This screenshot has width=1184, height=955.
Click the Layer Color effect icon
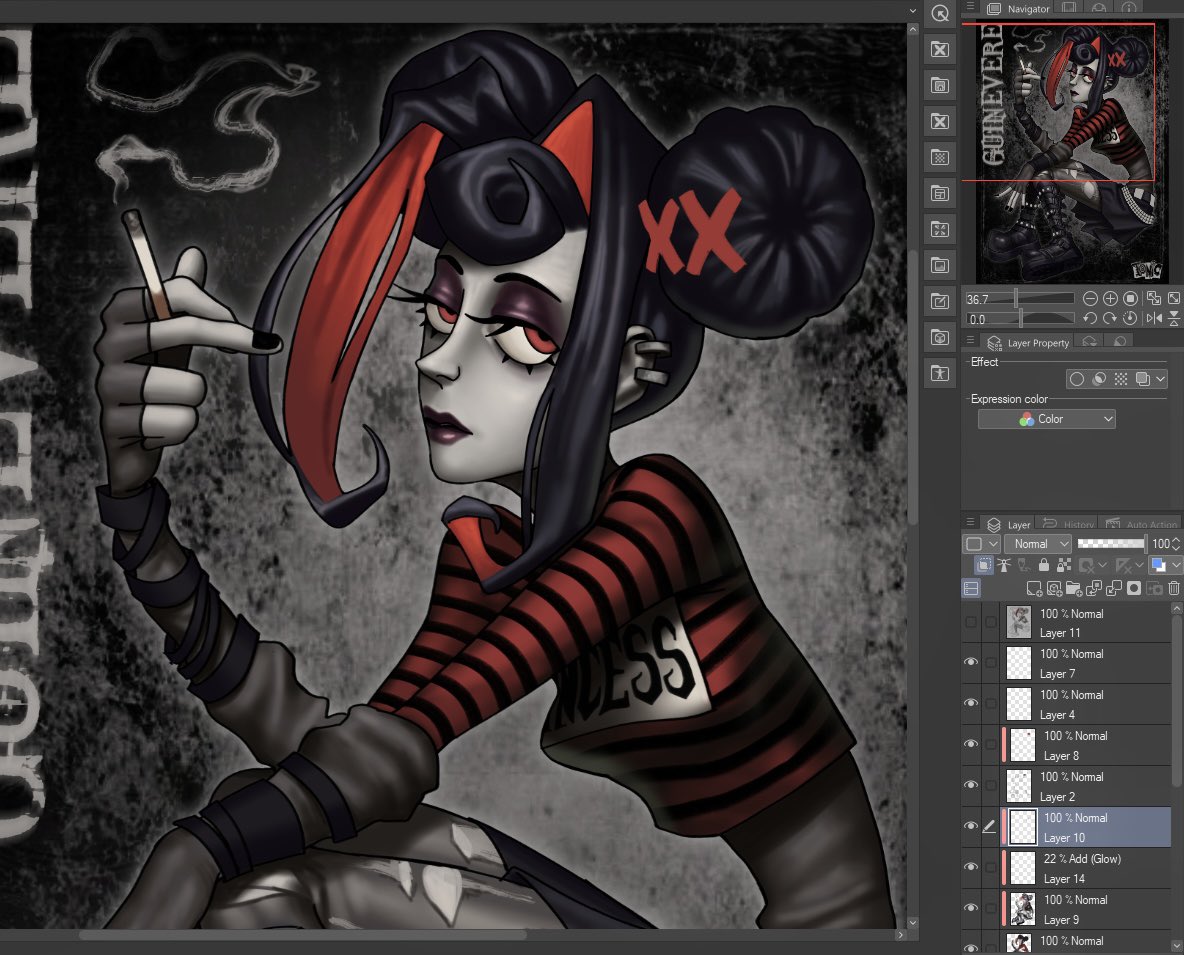click(x=1142, y=379)
